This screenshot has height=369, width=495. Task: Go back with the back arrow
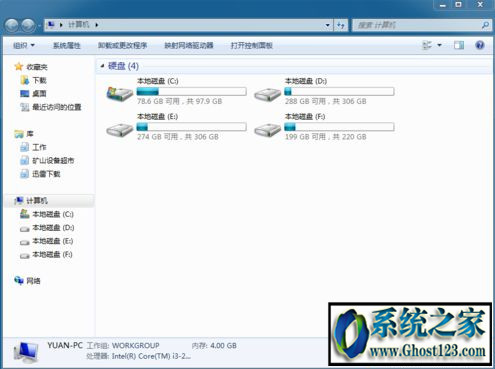click(12, 25)
